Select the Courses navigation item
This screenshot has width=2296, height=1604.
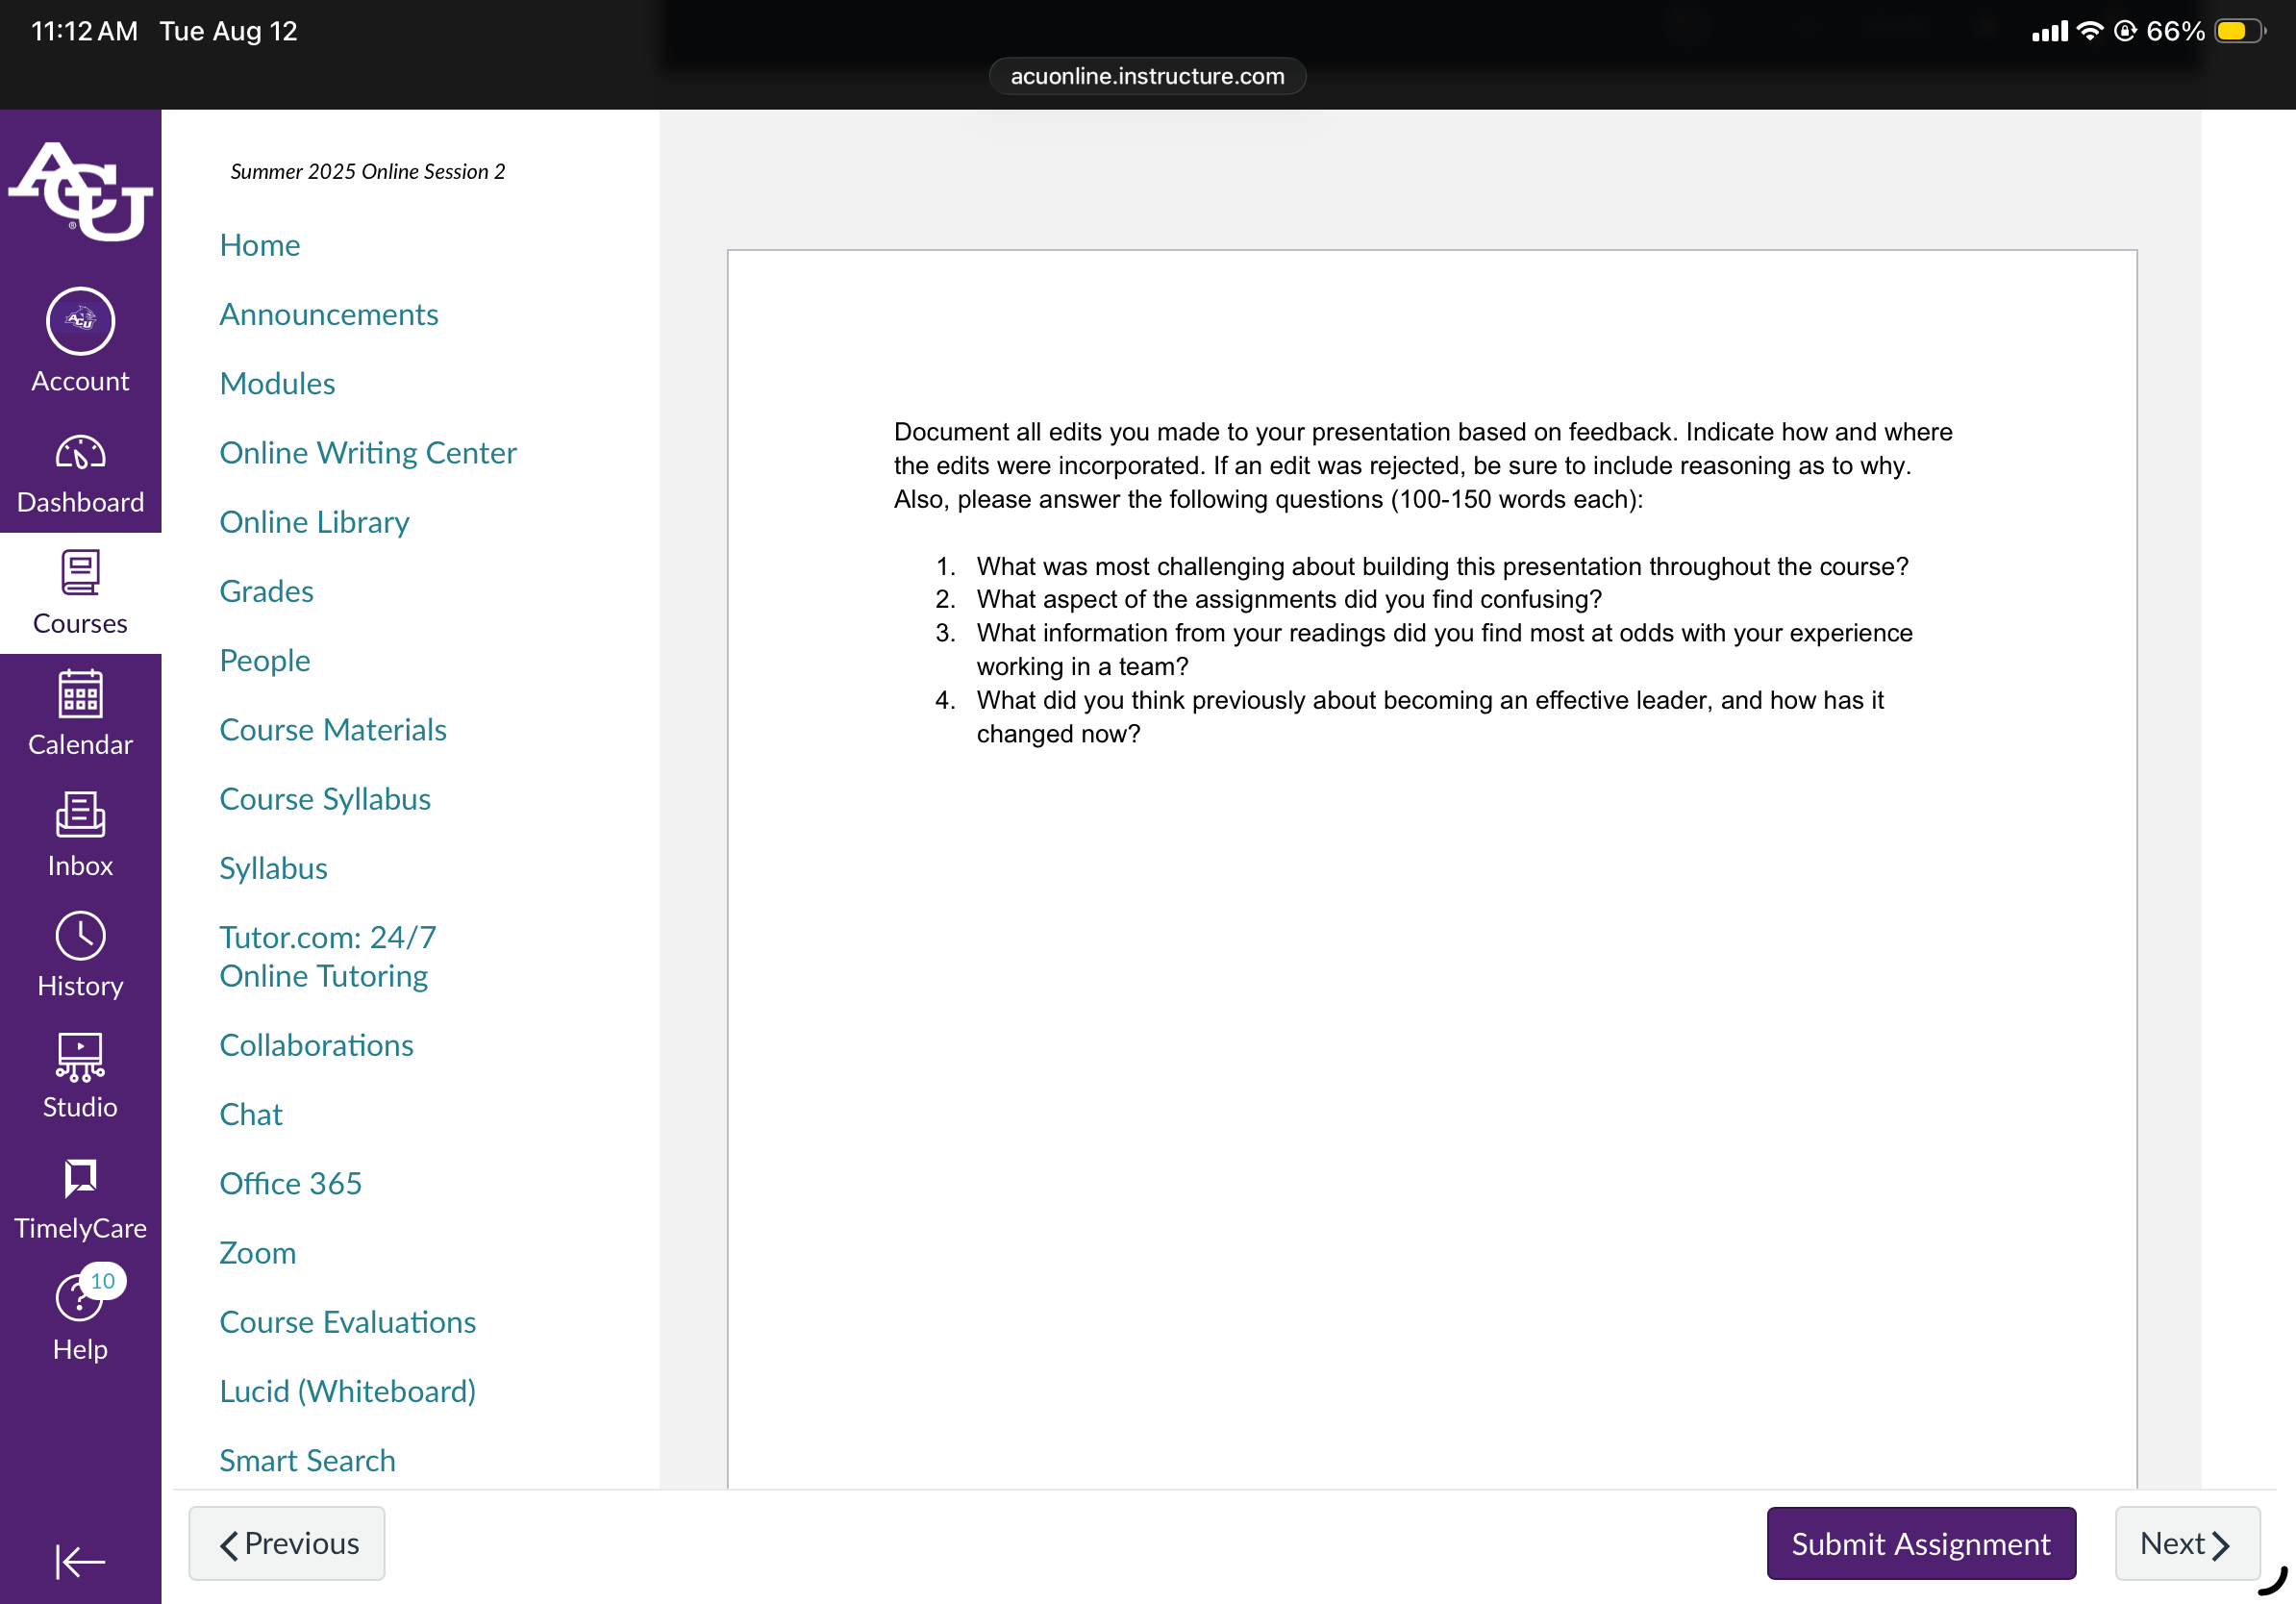click(80, 593)
